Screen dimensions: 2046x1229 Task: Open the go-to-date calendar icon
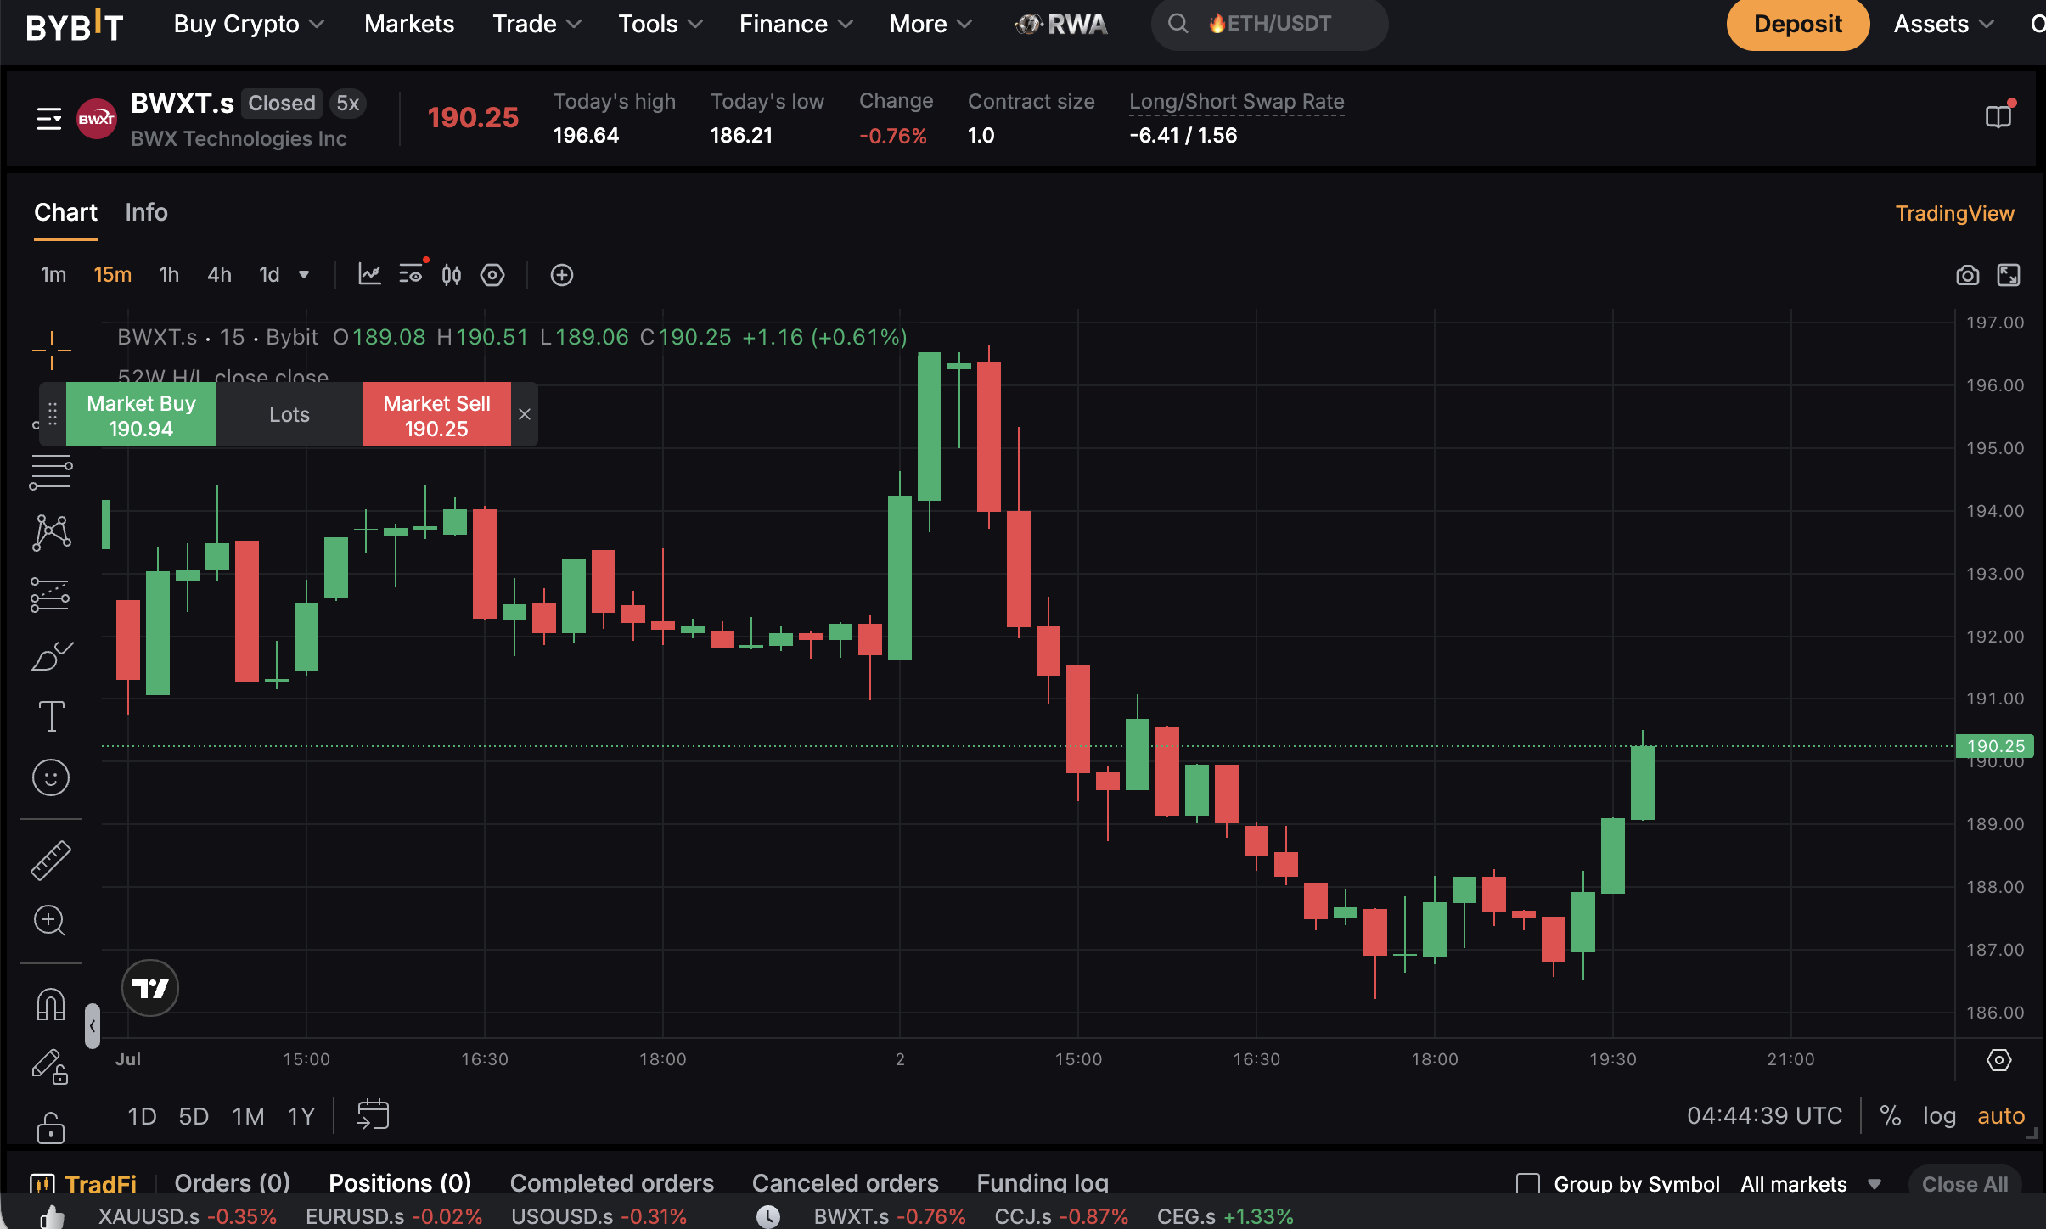[x=373, y=1115]
